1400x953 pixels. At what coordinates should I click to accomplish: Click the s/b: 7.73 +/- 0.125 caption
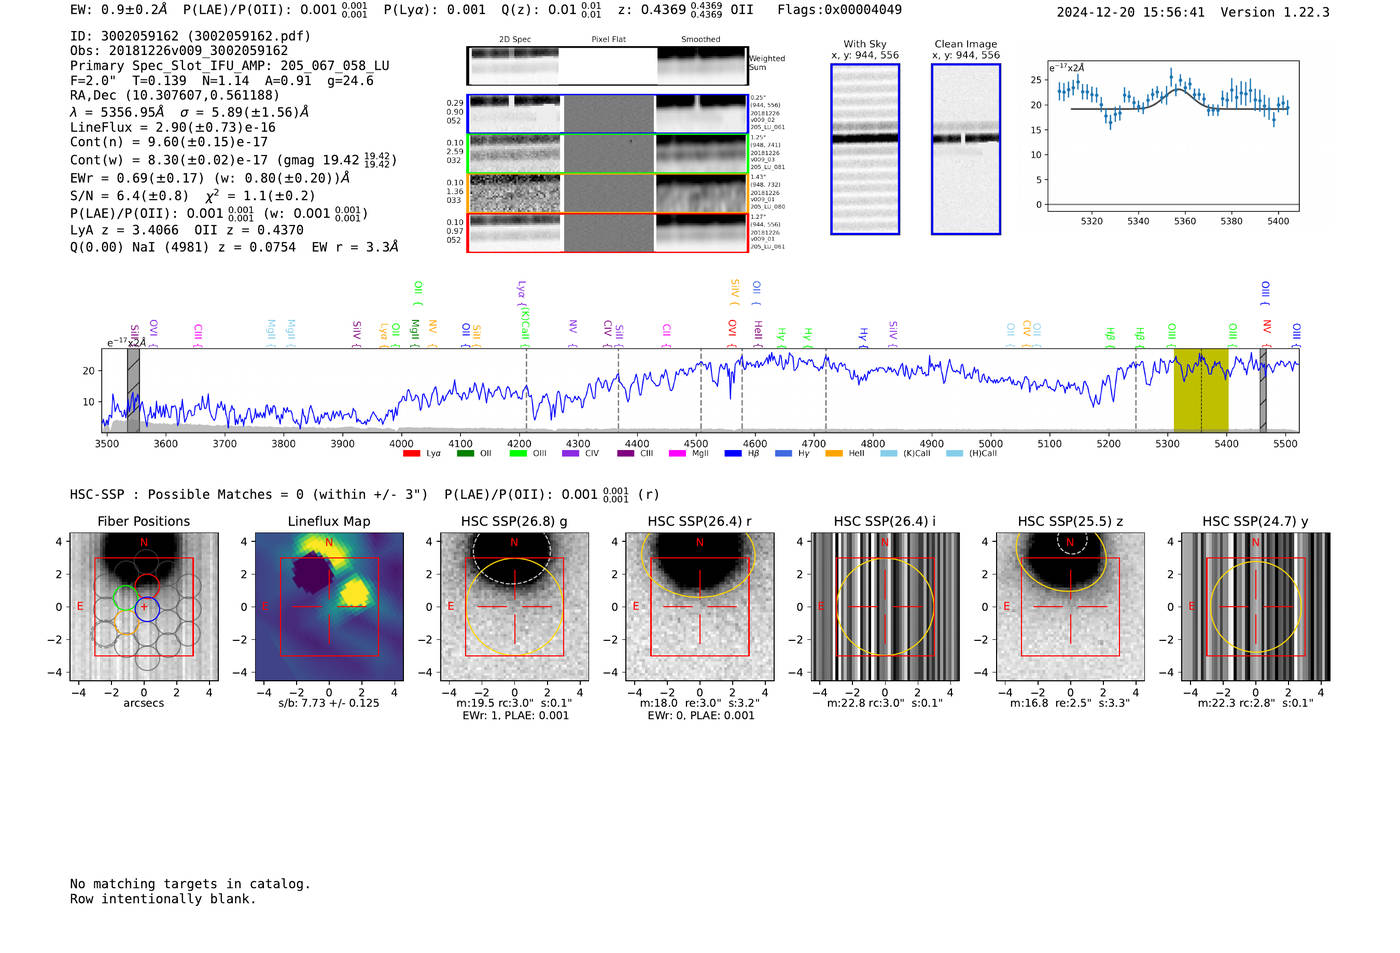[329, 703]
